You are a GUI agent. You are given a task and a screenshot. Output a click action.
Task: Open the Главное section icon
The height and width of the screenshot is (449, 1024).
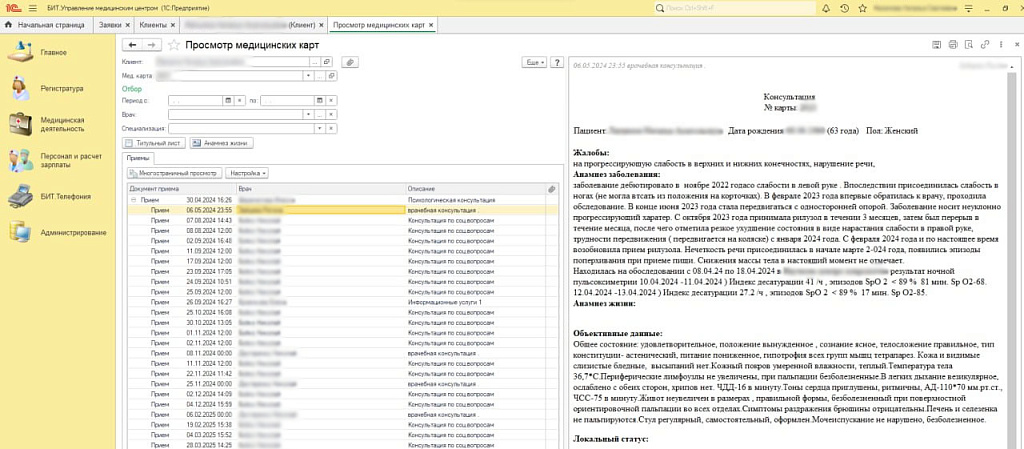tap(20, 52)
